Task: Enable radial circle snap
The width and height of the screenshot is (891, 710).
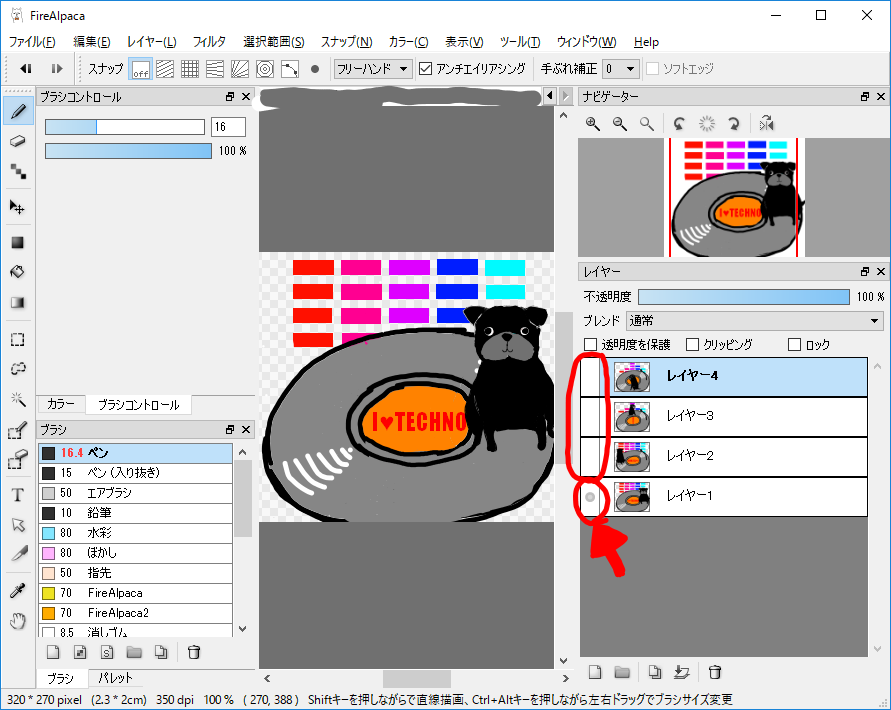Action: click(x=265, y=69)
